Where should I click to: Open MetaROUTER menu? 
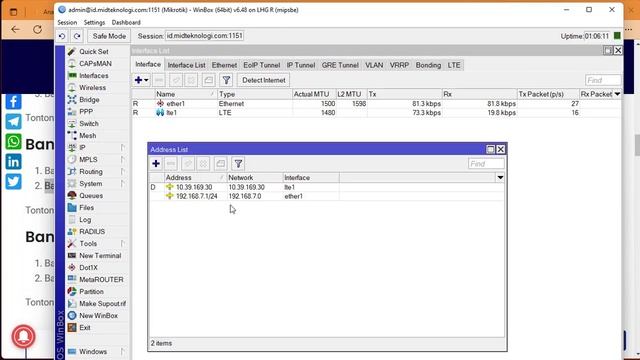coord(101,280)
